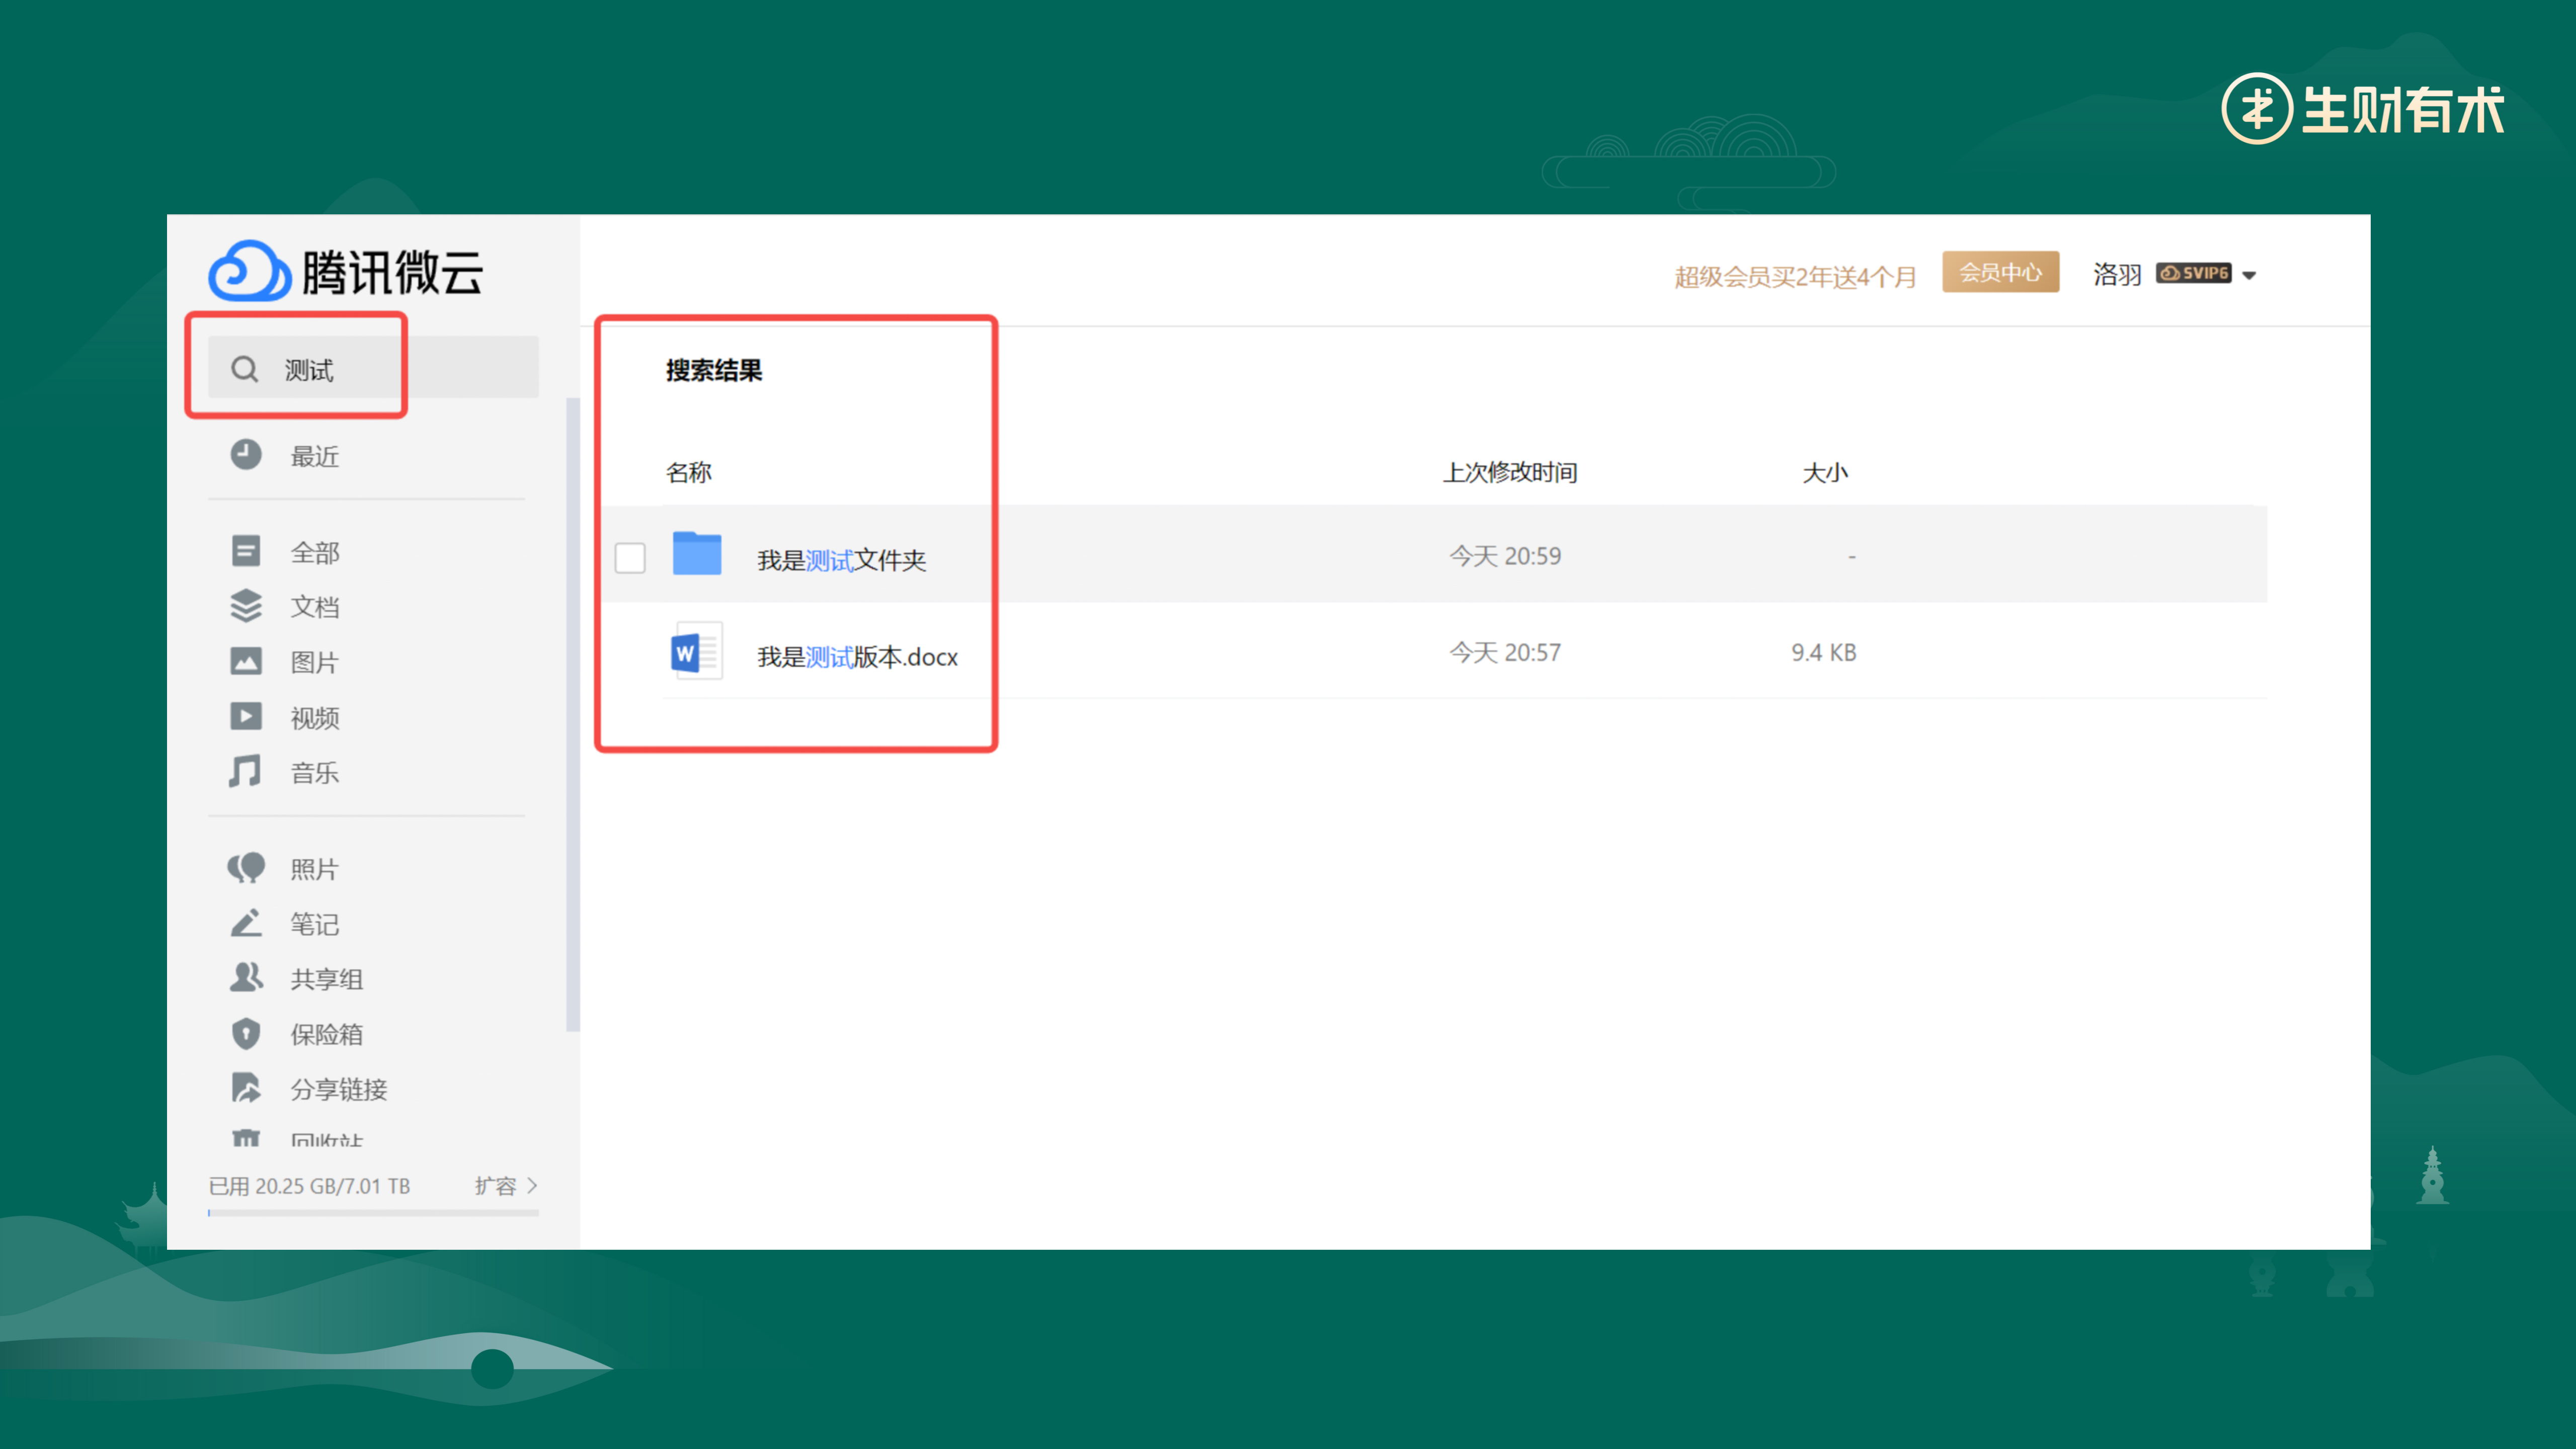
Task: Click the 会员中心 button
Action: 2000,272
